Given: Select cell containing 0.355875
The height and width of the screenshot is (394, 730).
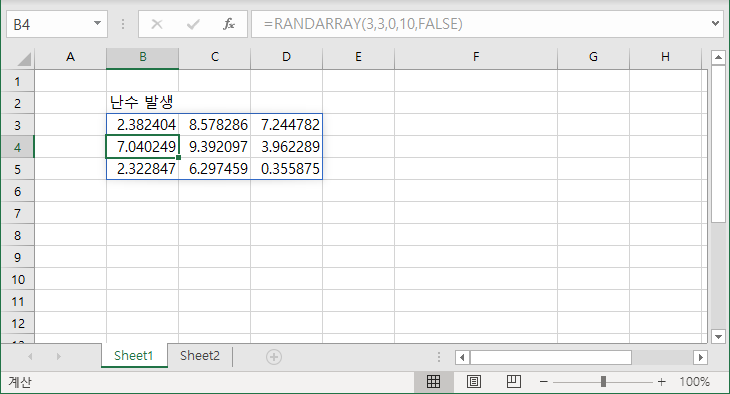Looking at the screenshot, I should click(x=286, y=169).
